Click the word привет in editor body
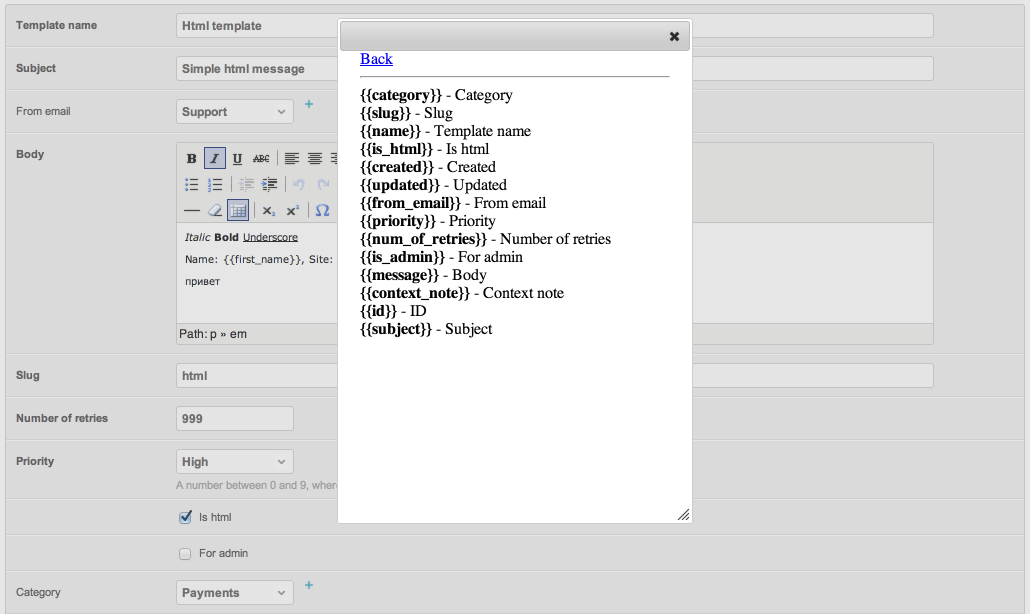 [202, 282]
